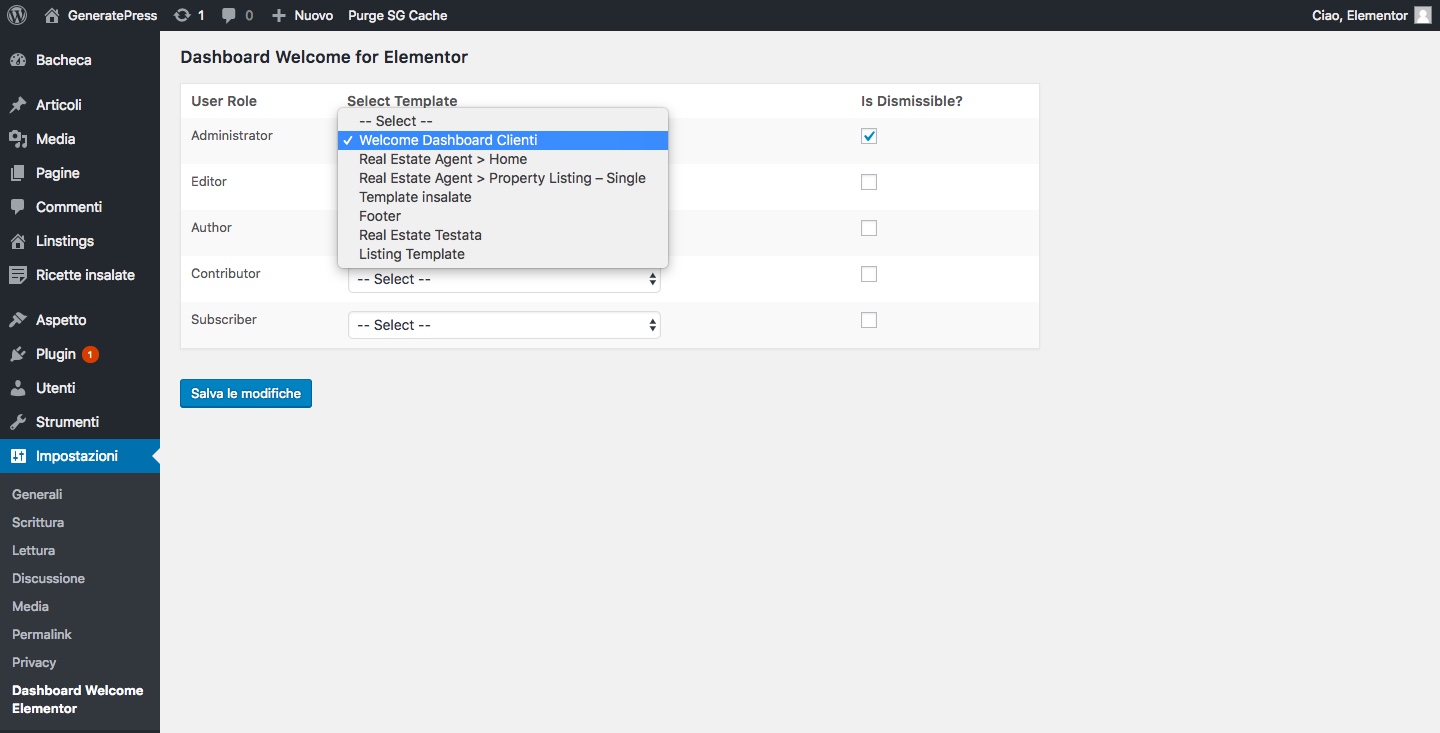Click 'Dashboard Welcome for Elementor' heading

pyautogui.click(x=324, y=57)
